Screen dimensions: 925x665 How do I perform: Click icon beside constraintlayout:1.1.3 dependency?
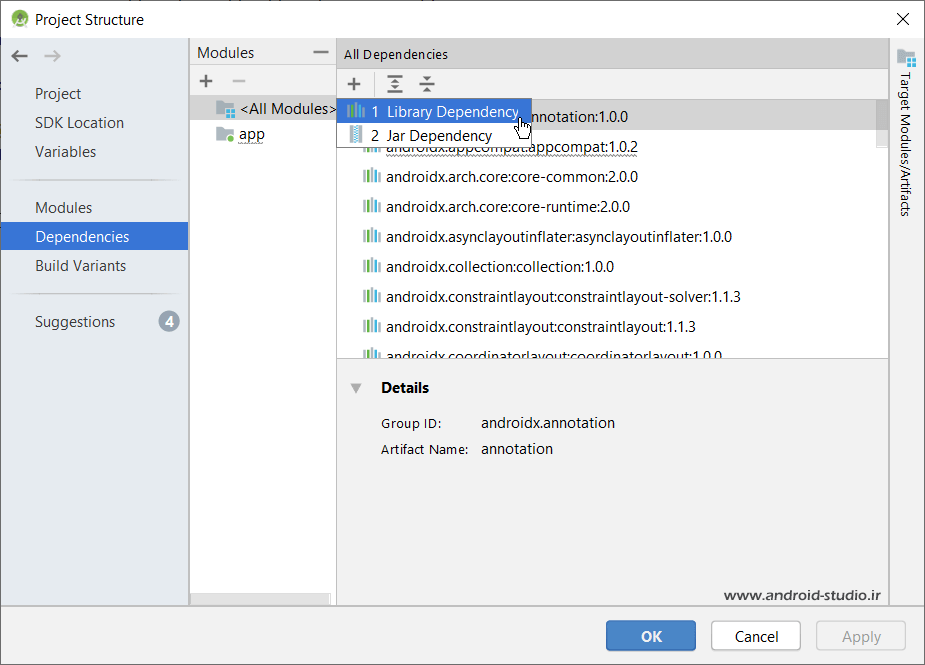pyautogui.click(x=371, y=326)
